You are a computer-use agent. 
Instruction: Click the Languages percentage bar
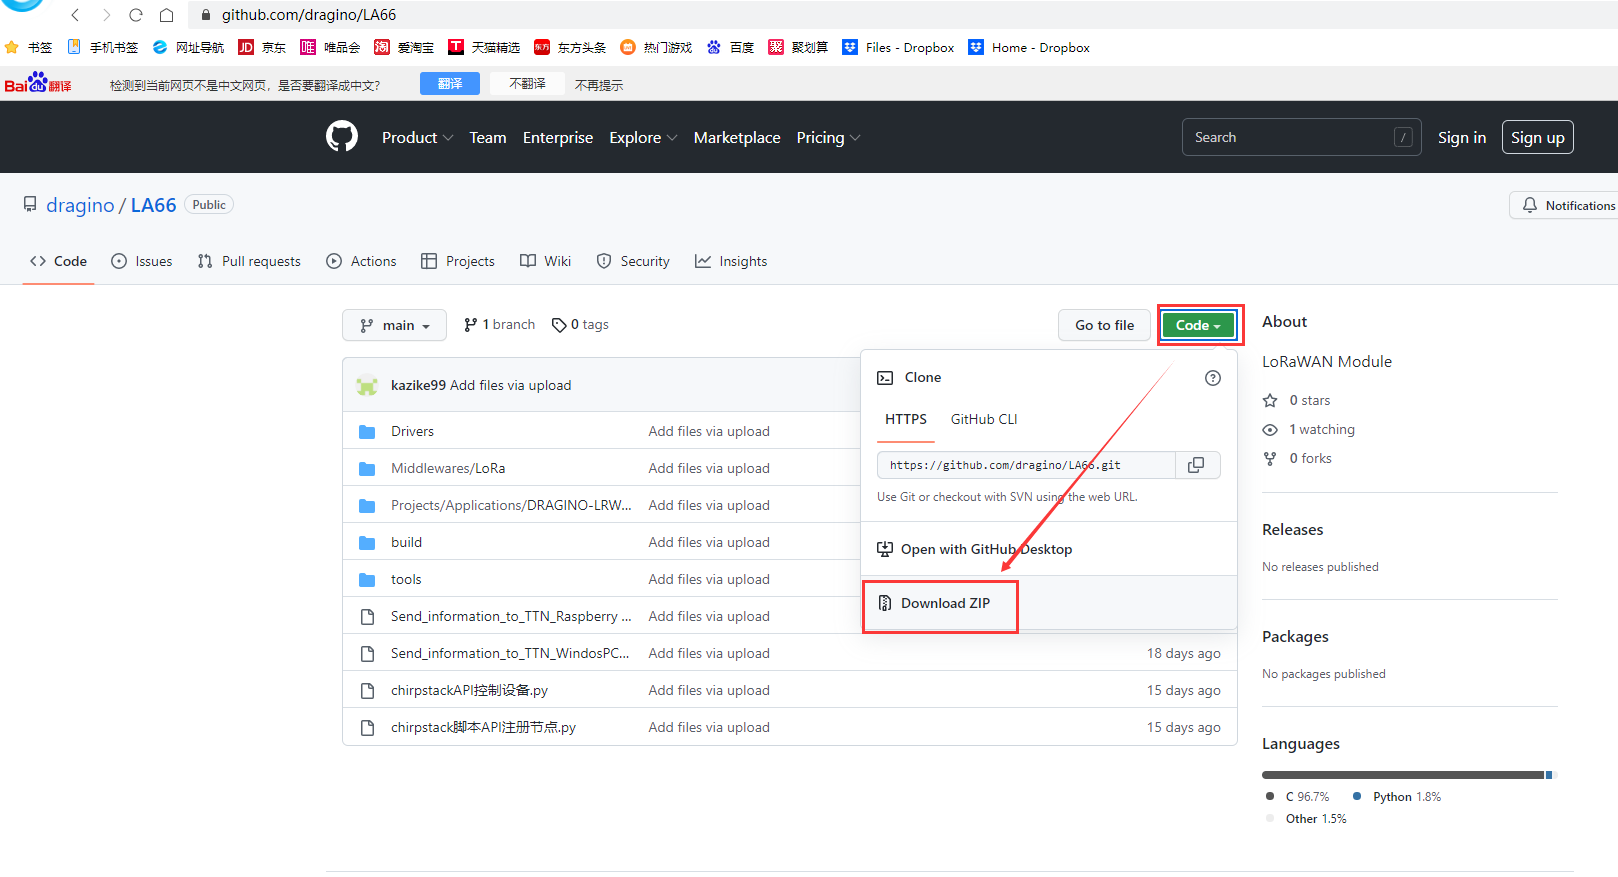pos(1410,775)
